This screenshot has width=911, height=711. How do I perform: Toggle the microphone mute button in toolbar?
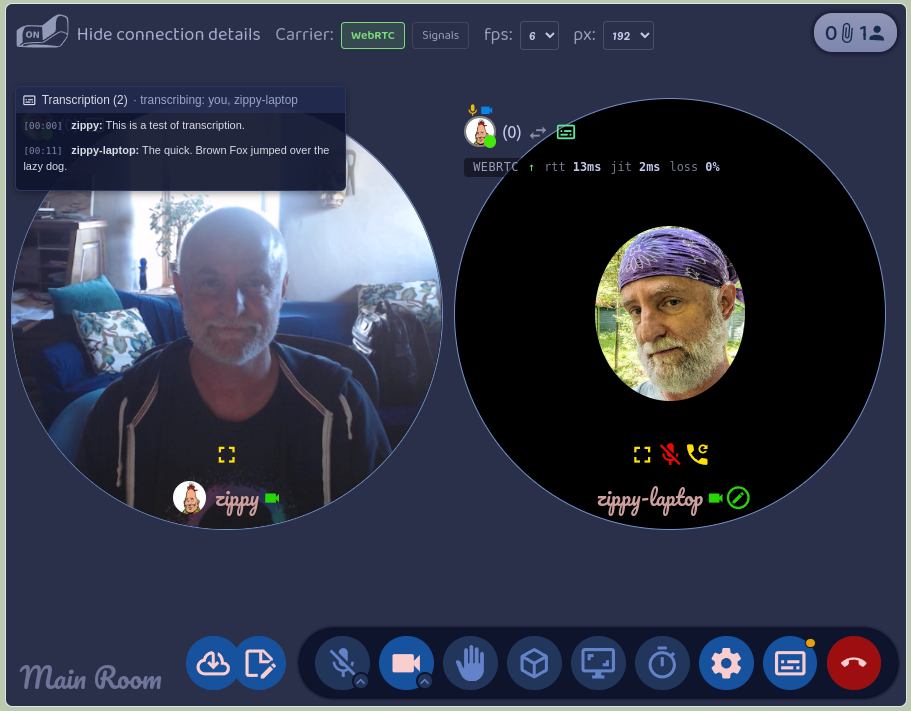pos(342,662)
